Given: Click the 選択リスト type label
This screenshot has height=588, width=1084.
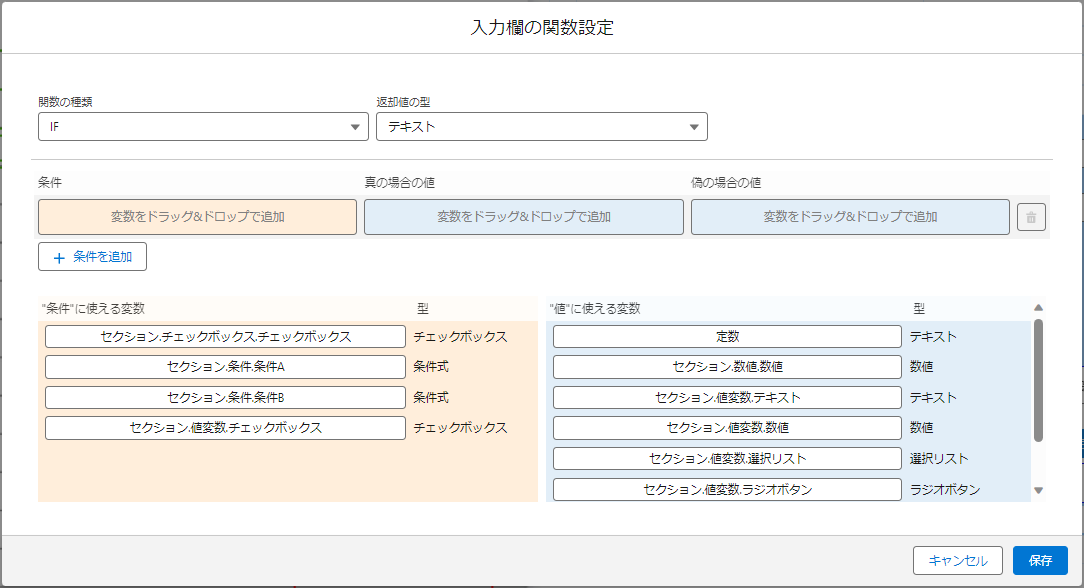Looking at the screenshot, I should point(939,458).
